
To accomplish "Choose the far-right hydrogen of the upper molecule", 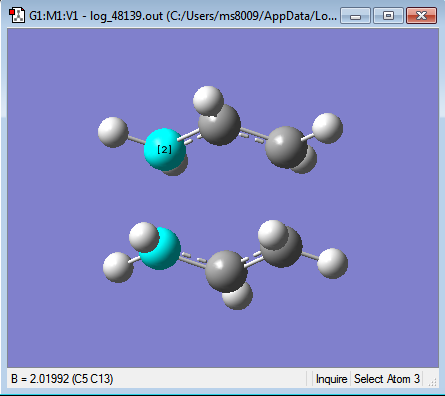I will coord(327,128).
